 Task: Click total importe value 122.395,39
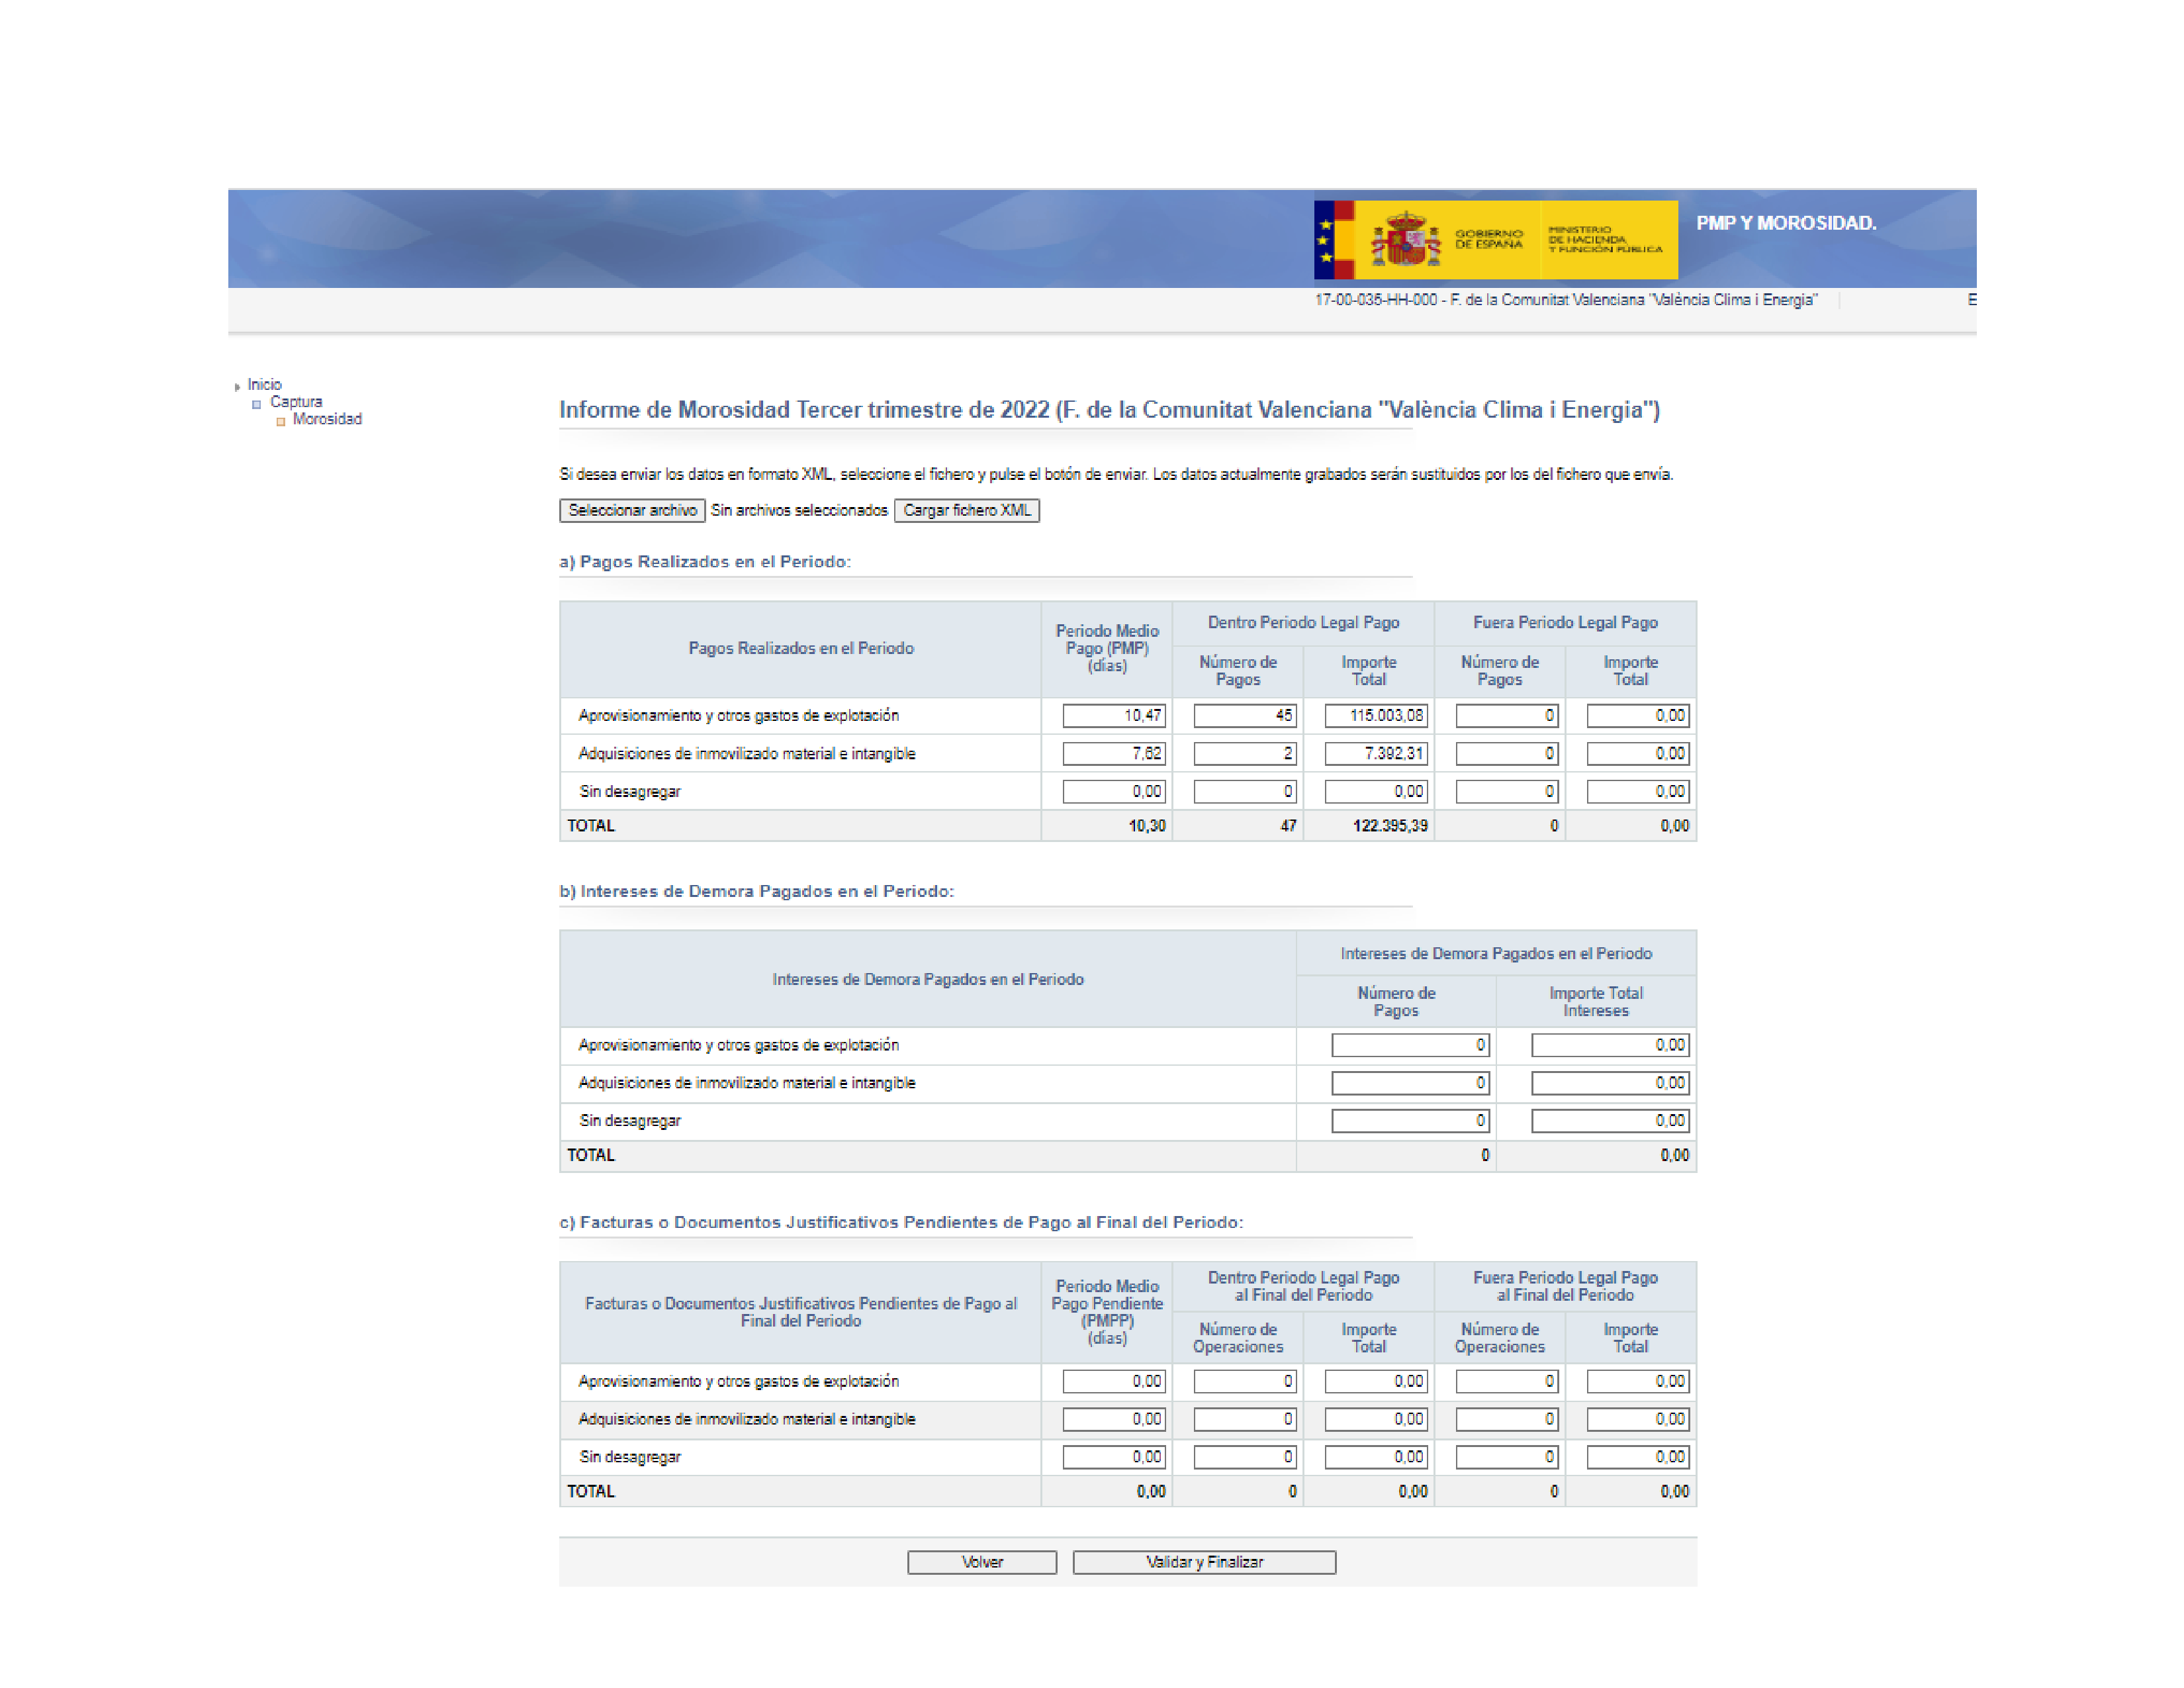pyautogui.click(x=1390, y=826)
